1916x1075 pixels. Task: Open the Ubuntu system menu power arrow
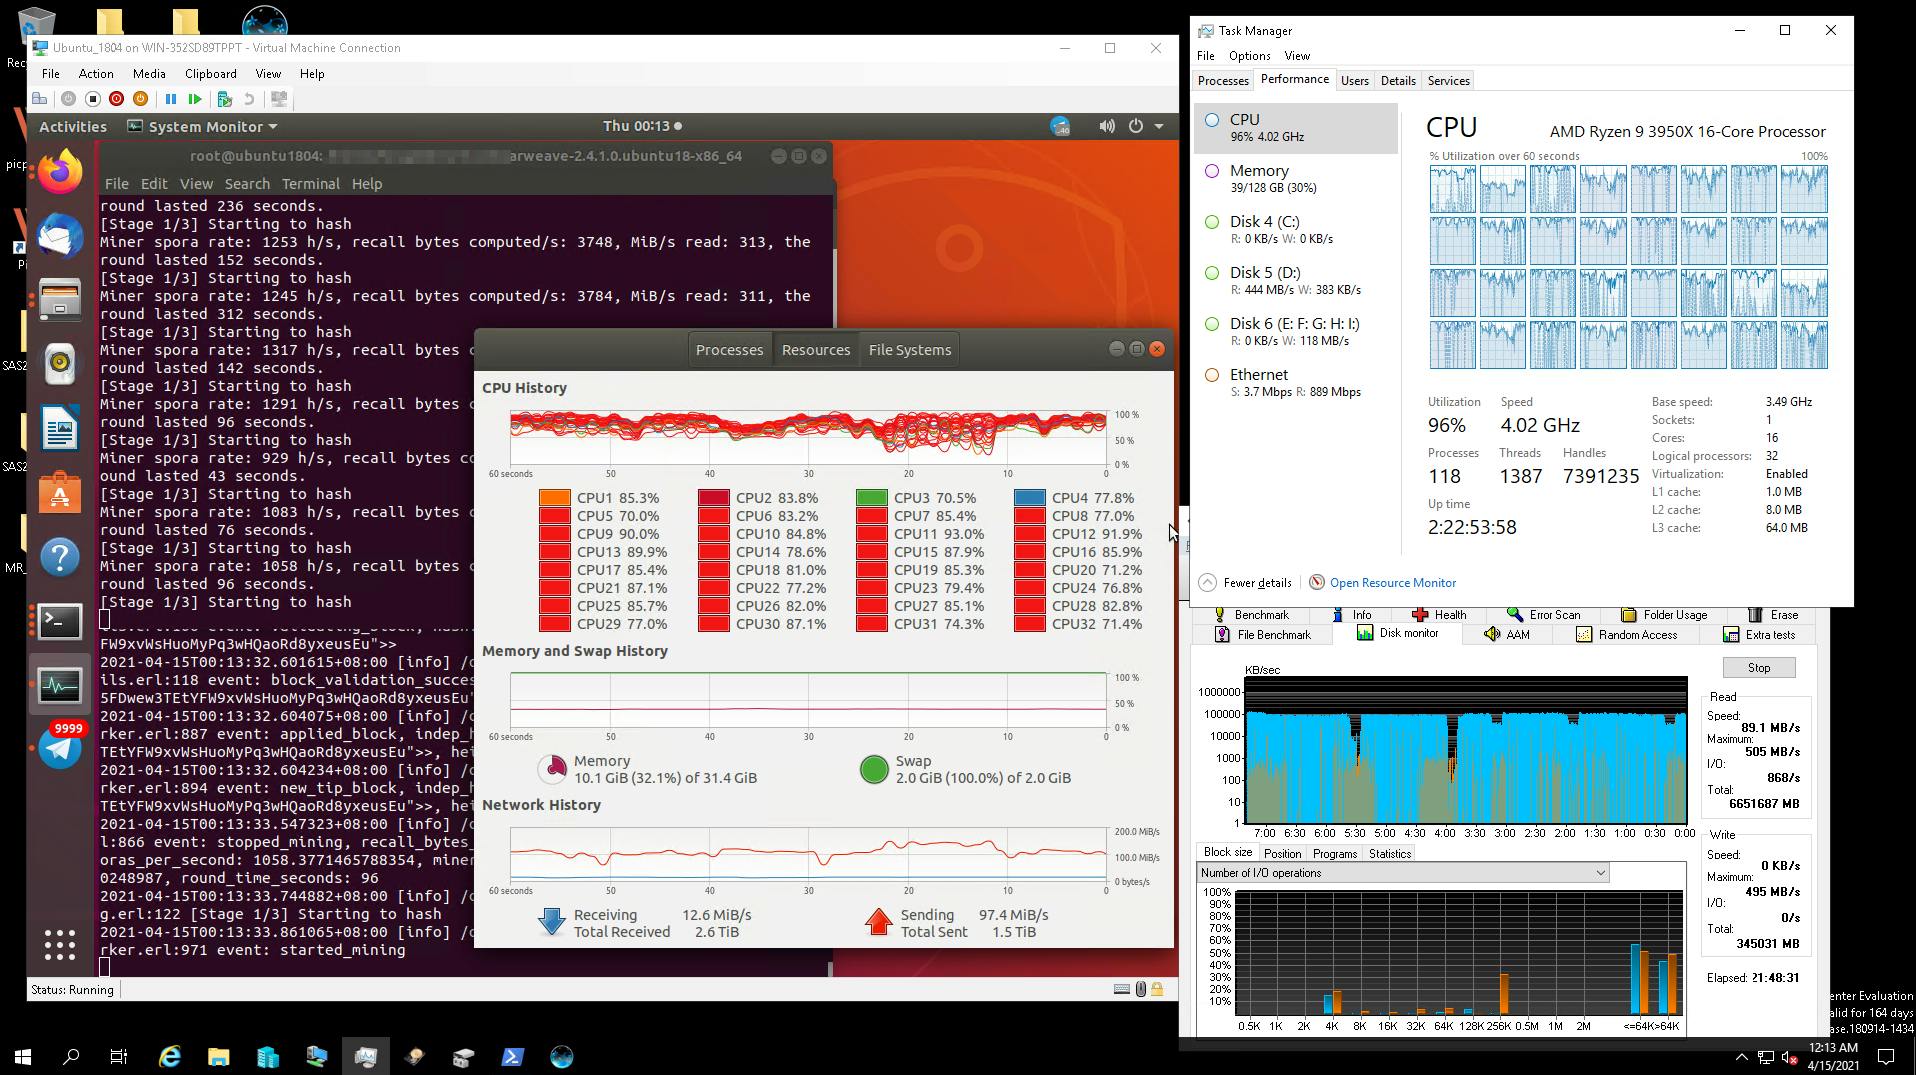coord(1159,126)
